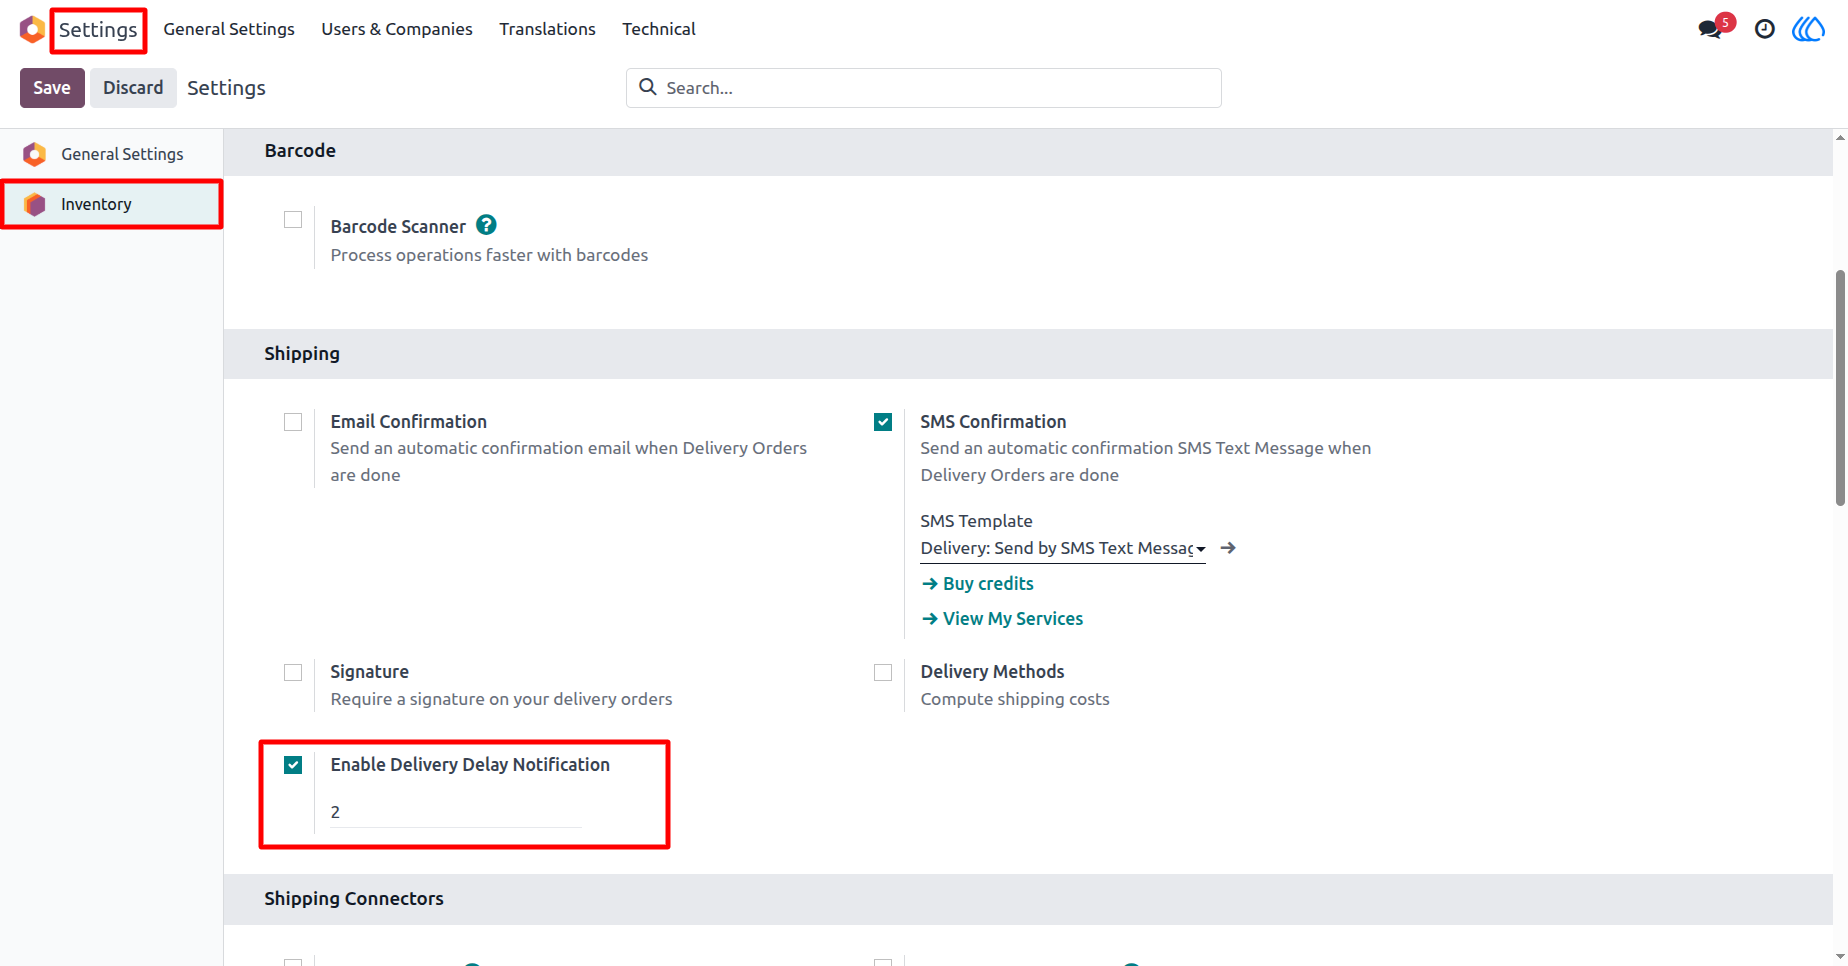Image resolution: width=1848 pixels, height=966 pixels.
Task: Click the Save button
Action: point(52,88)
